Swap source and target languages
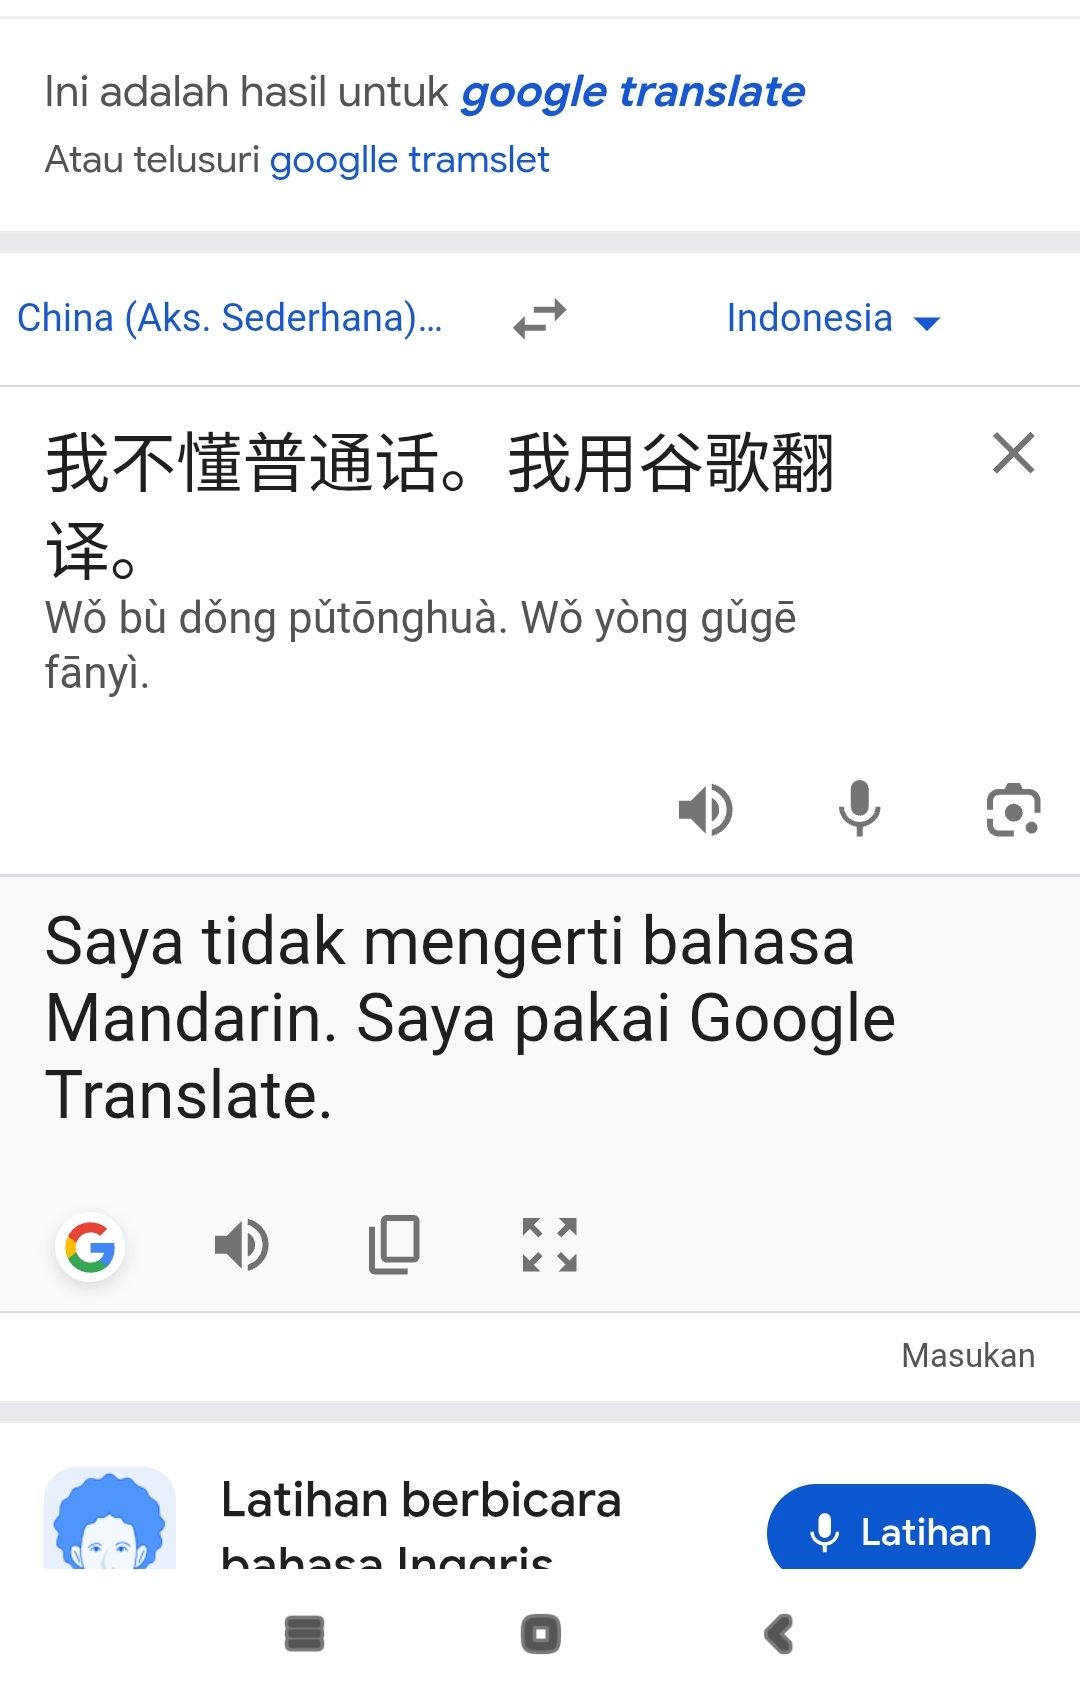 540,319
